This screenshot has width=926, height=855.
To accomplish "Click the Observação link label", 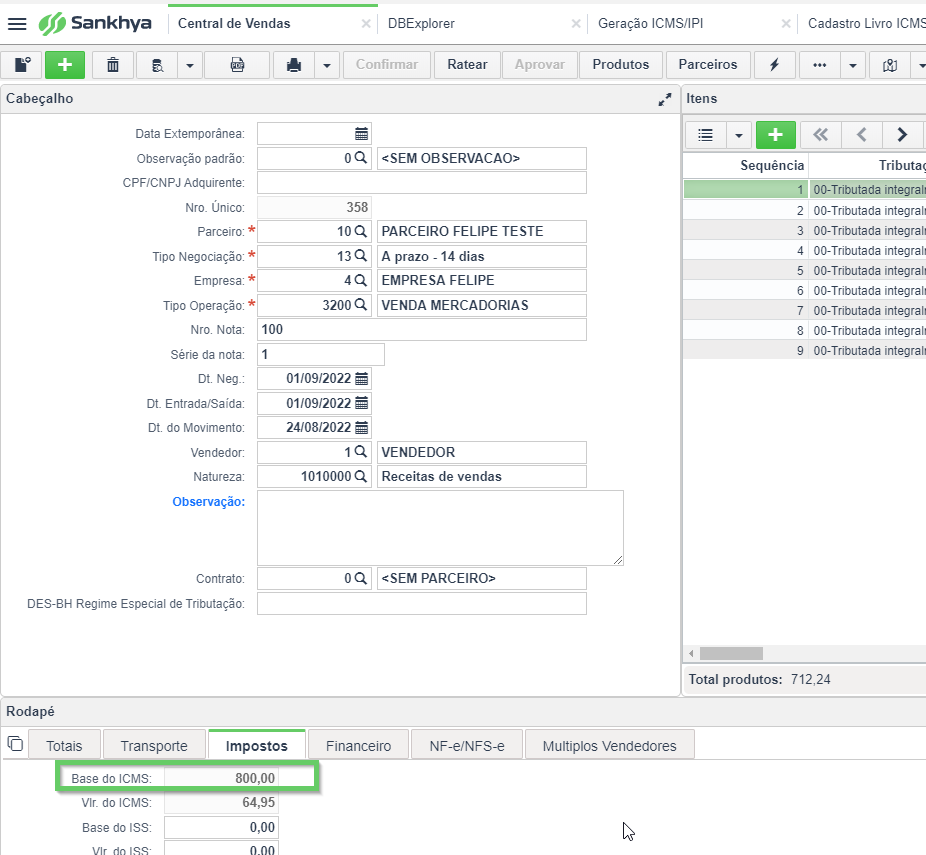I will (208, 501).
